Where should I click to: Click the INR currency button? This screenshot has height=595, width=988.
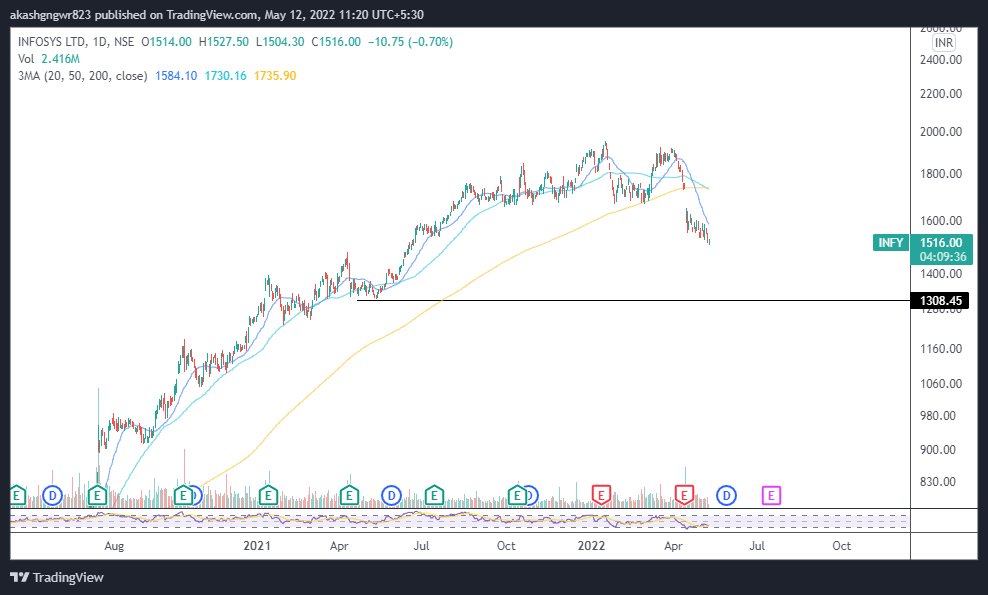click(943, 43)
